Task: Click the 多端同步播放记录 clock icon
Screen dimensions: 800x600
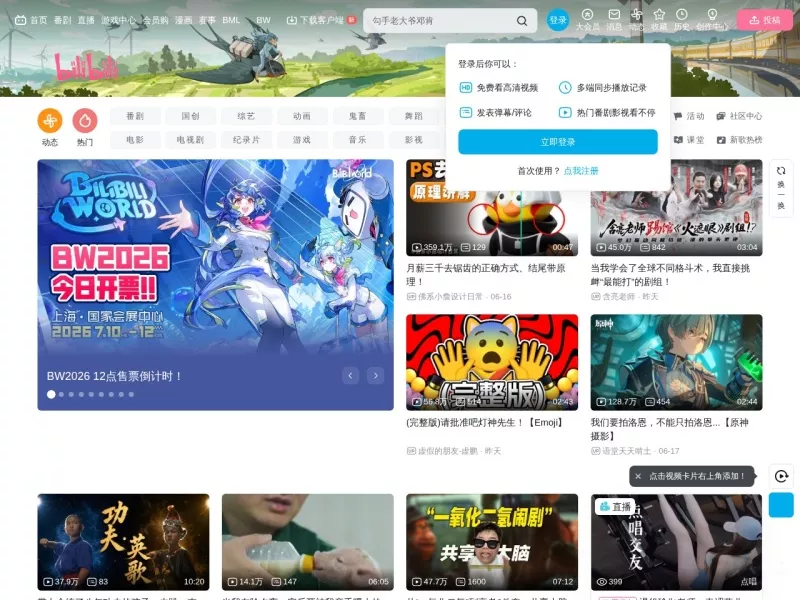Action: (565, 87)
